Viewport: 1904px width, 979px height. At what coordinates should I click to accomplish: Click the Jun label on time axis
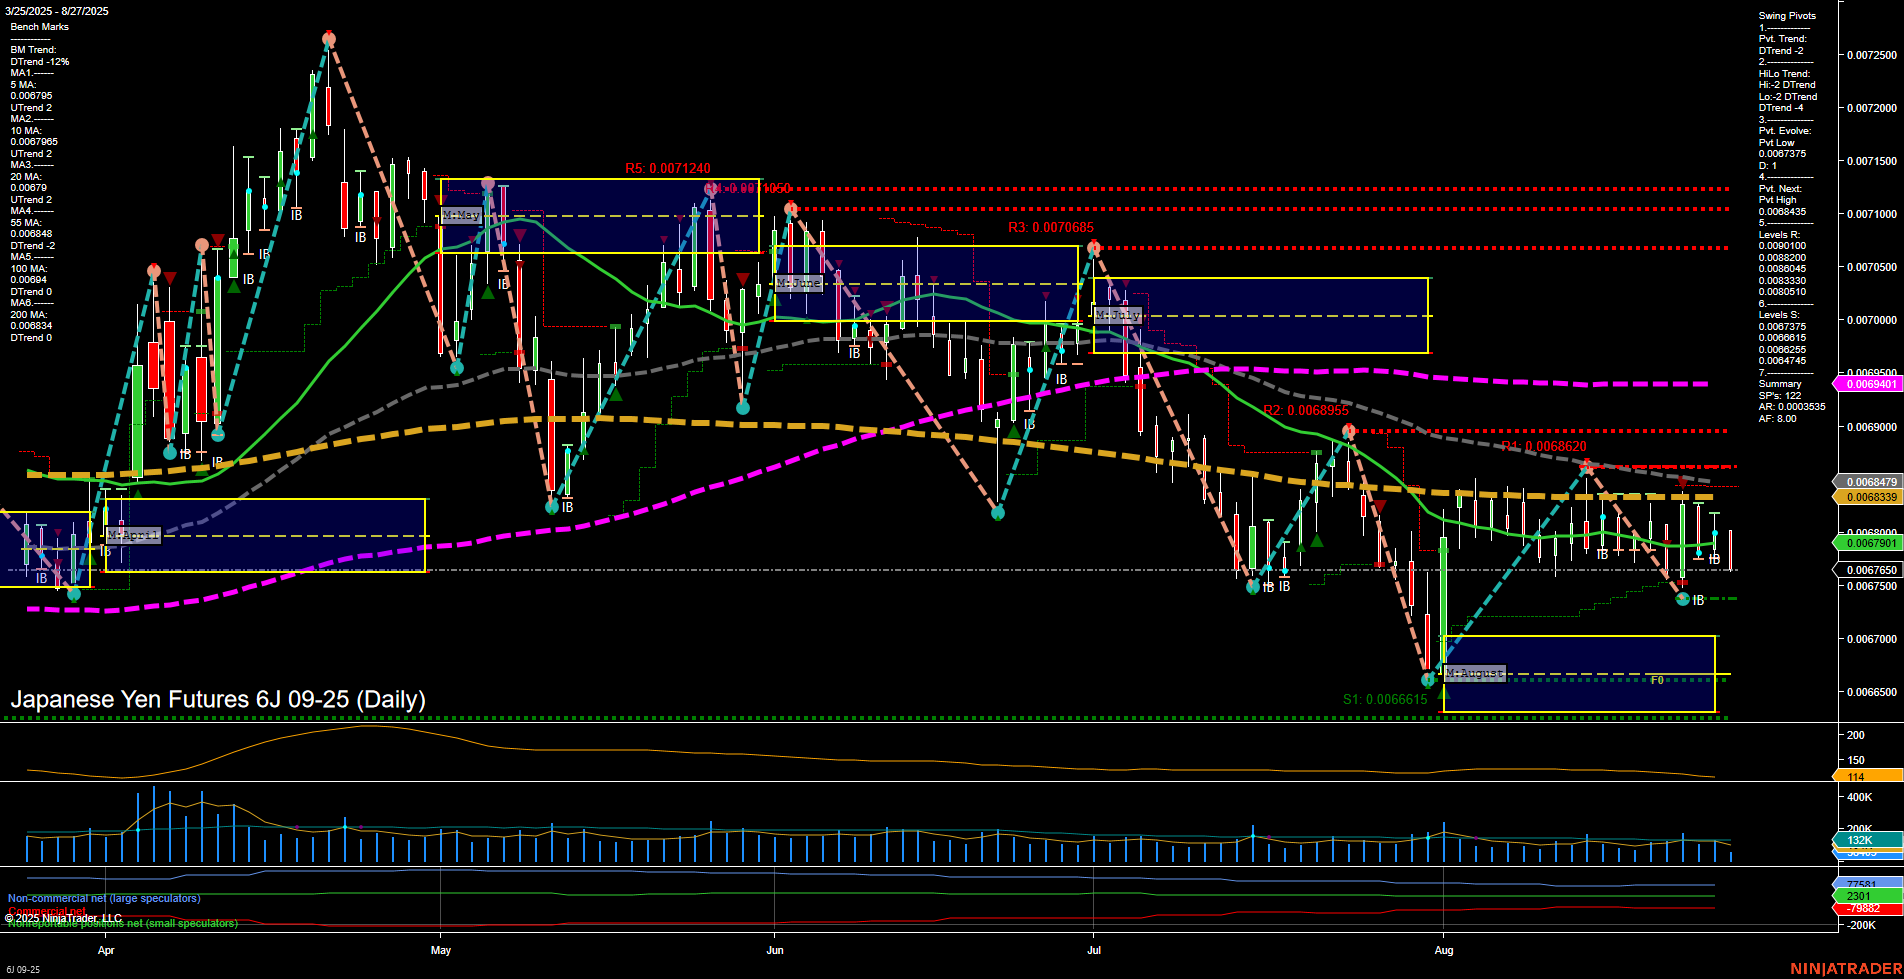click(x=775, y=950)
